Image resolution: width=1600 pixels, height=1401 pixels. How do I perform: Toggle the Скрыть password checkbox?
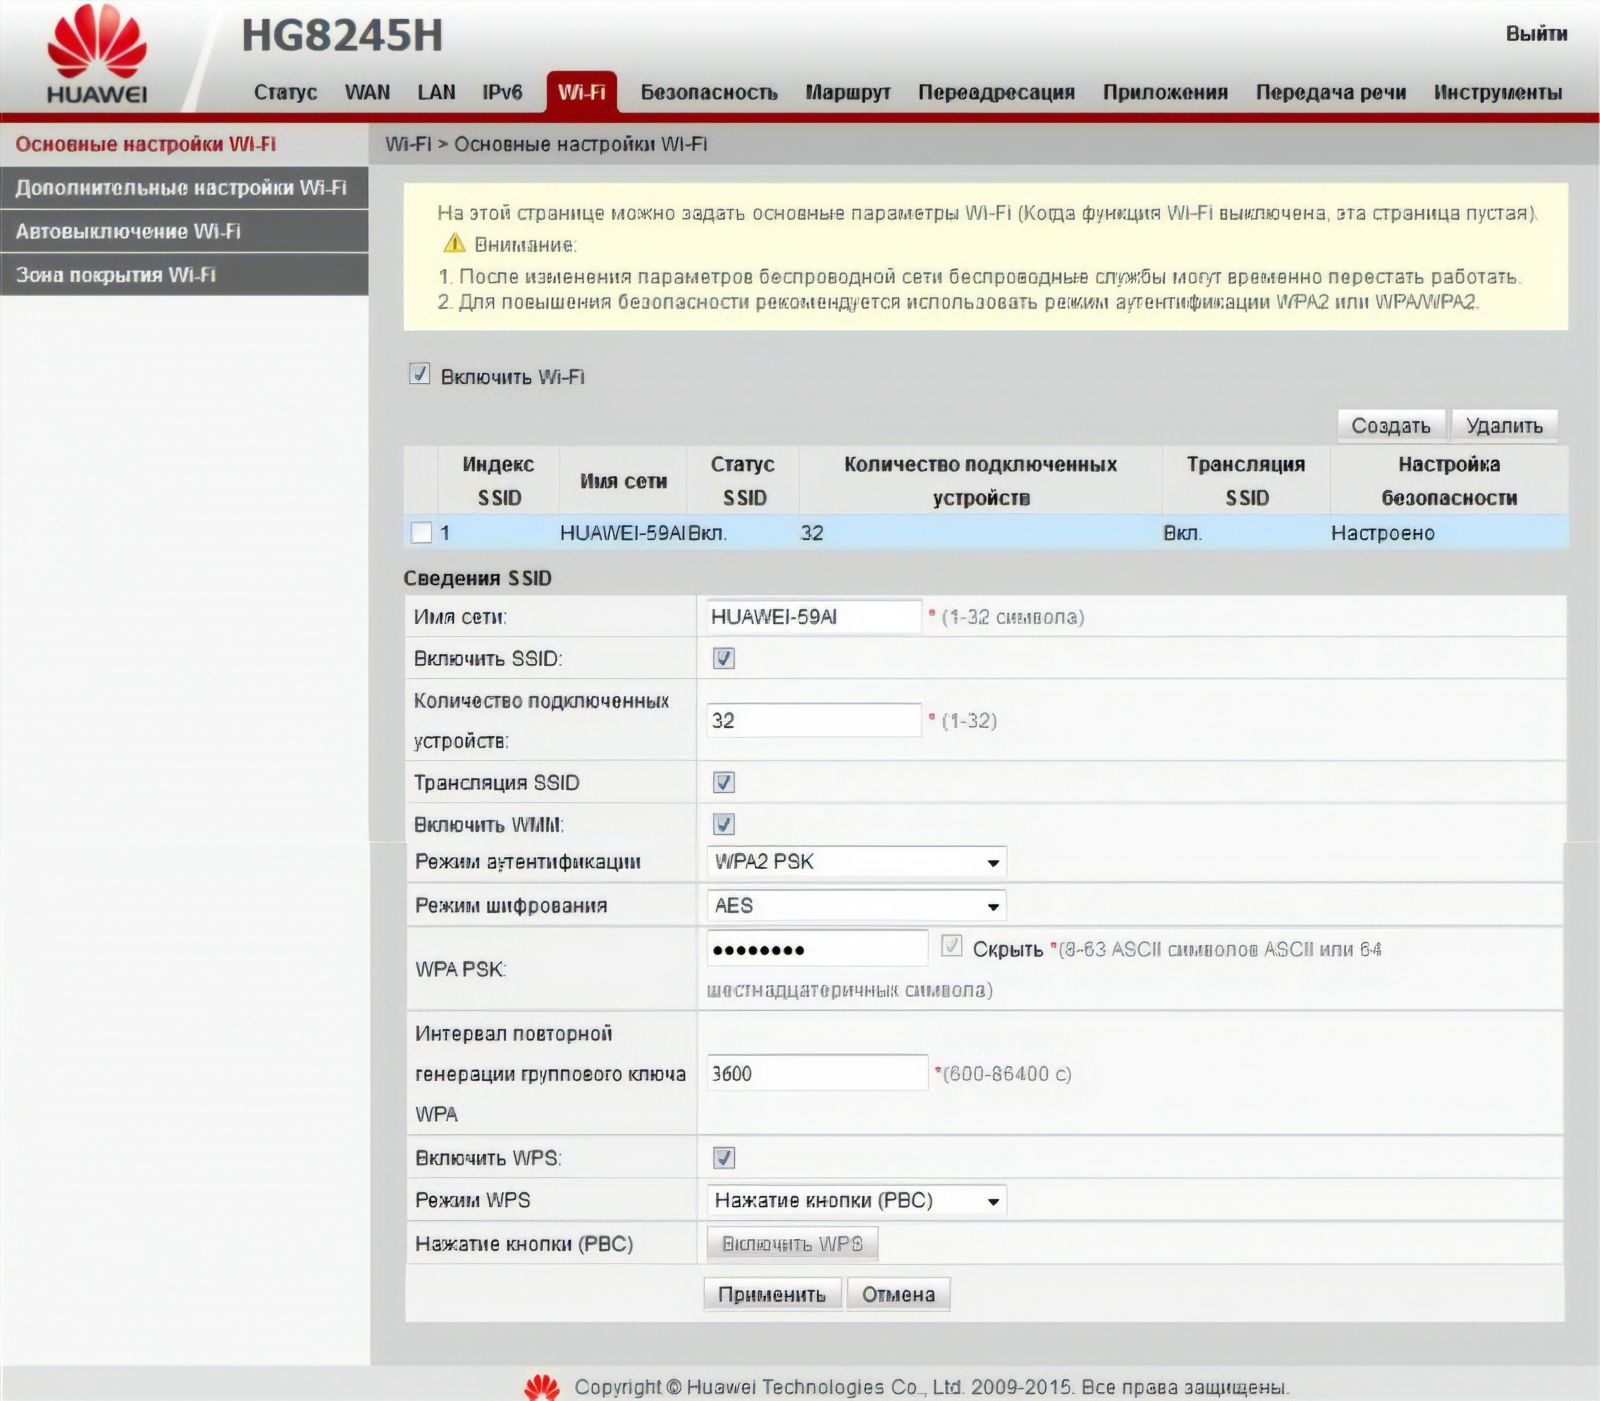click(x=952, y=946)
